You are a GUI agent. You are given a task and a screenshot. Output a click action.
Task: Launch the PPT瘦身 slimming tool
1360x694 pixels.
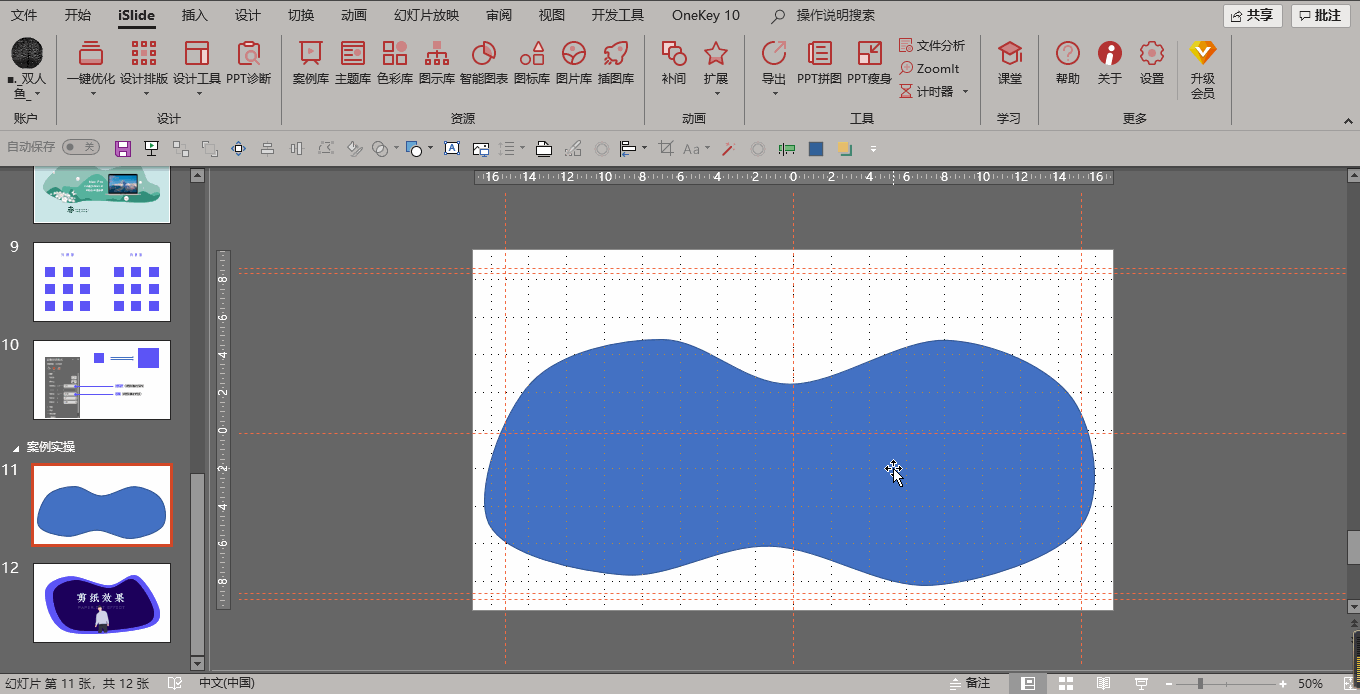[869, 62]
